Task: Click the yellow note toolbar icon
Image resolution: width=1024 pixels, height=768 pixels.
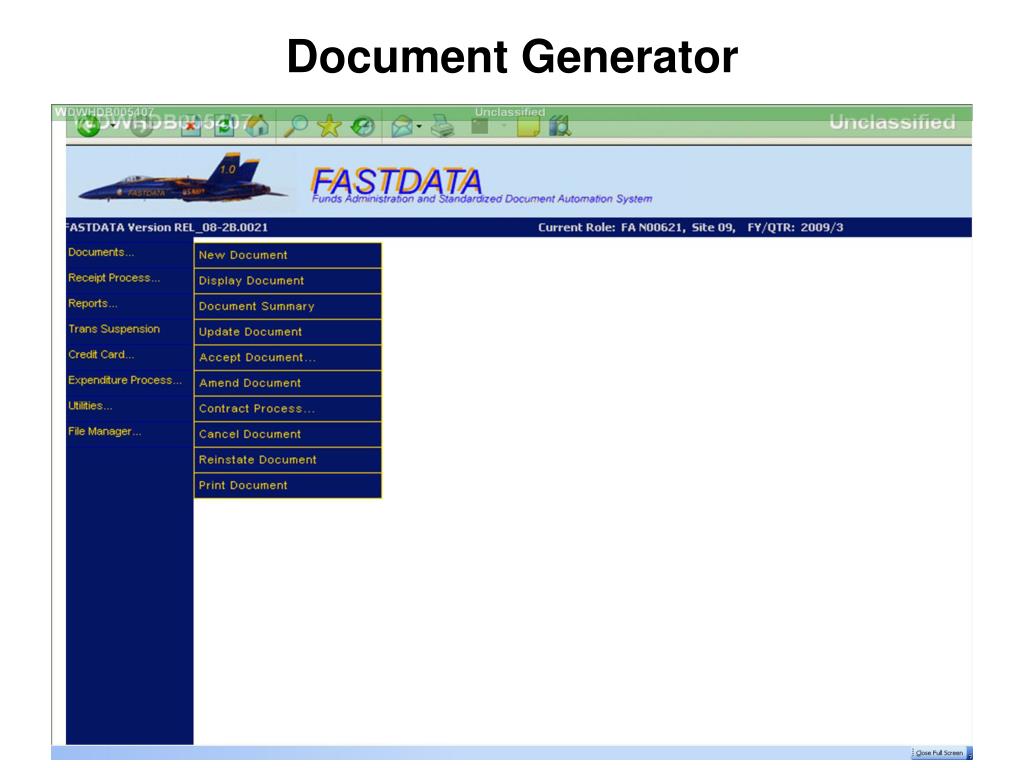Action: (528, 126)
